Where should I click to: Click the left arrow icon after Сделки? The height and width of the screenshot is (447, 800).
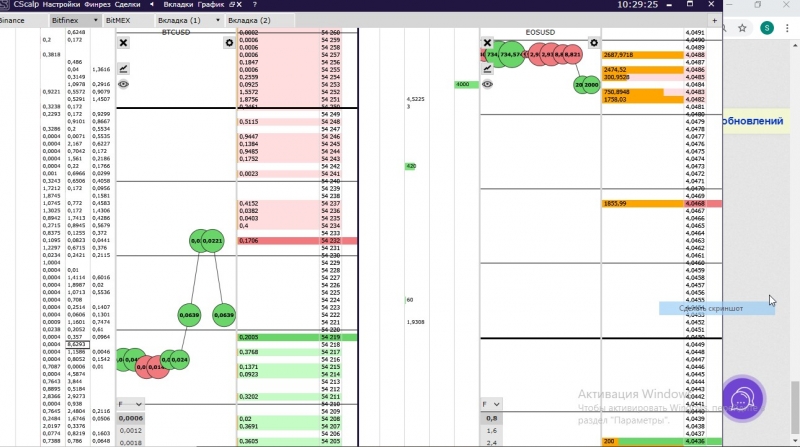coord(152,5)
